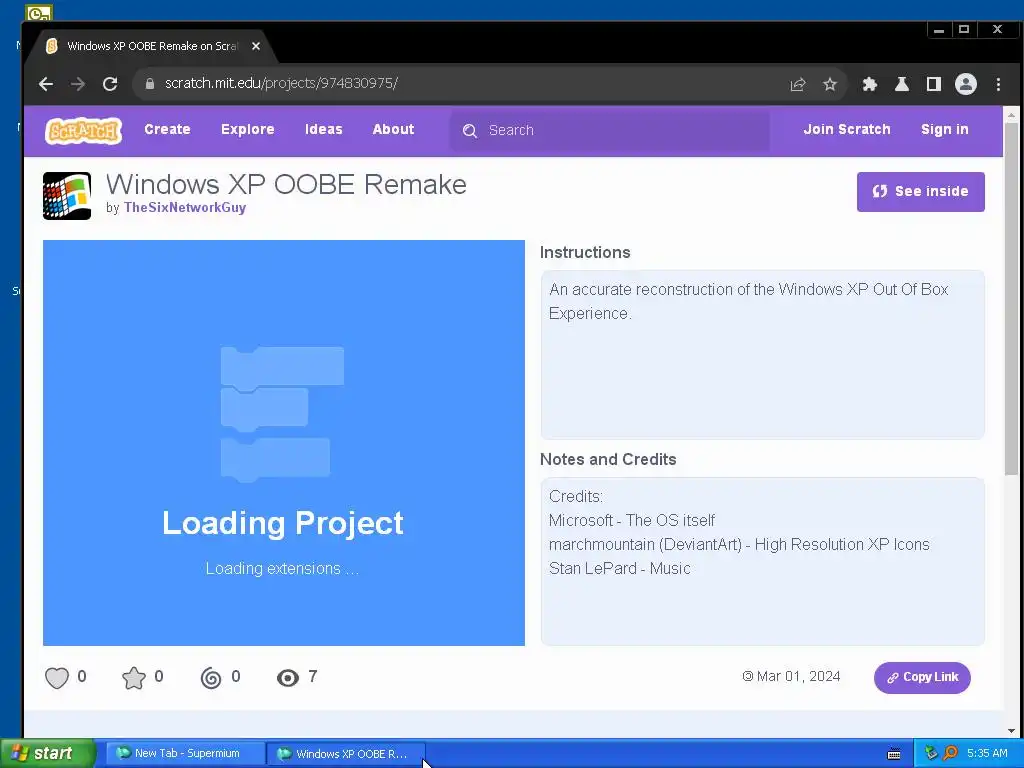Image resolution: width=1024 pixels, height=768 pixels.
Task: Open the Windows start button
Action: click(x=47, y=754)
